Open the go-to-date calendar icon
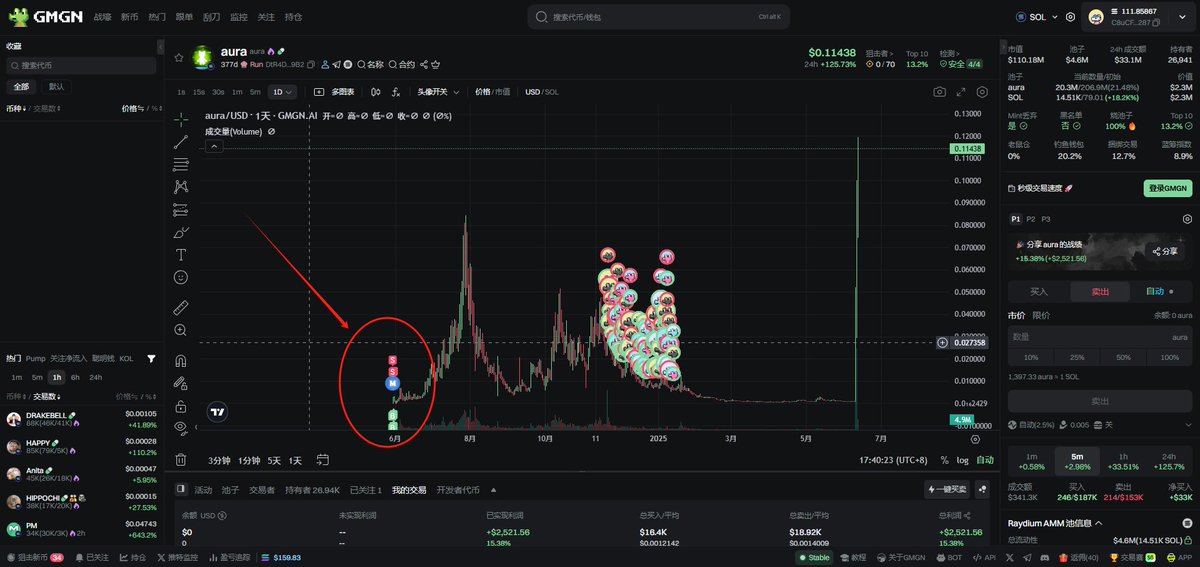The height and width of the screenshot is (567, 1200). point(323,460)
